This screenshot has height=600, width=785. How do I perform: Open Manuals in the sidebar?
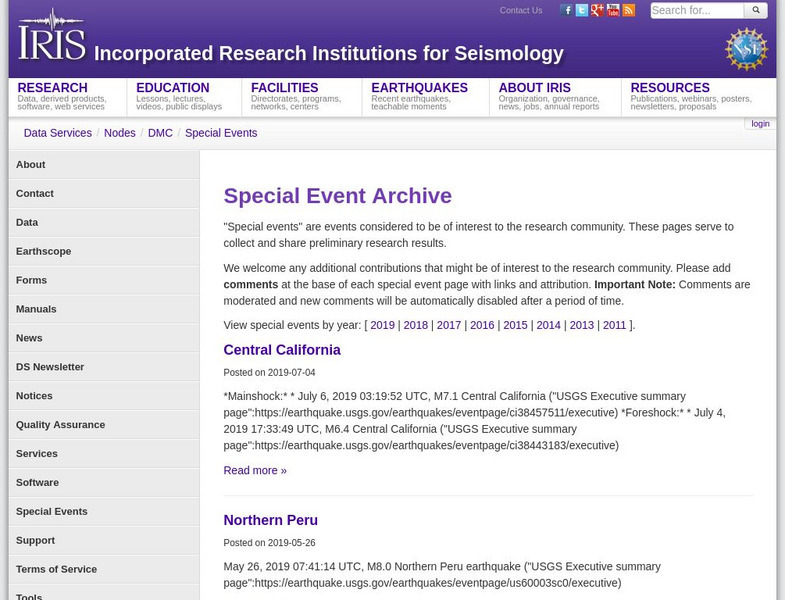click(104, 309)
